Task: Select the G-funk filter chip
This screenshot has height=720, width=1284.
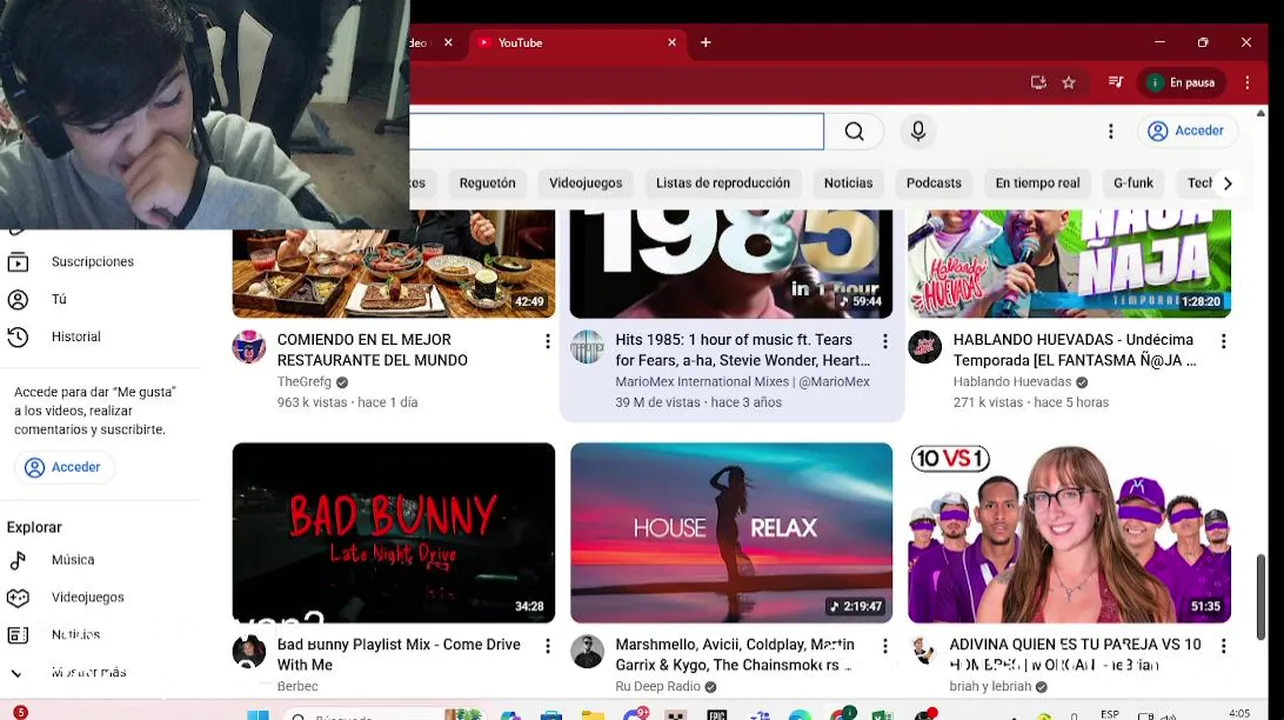Action: 1133,183
